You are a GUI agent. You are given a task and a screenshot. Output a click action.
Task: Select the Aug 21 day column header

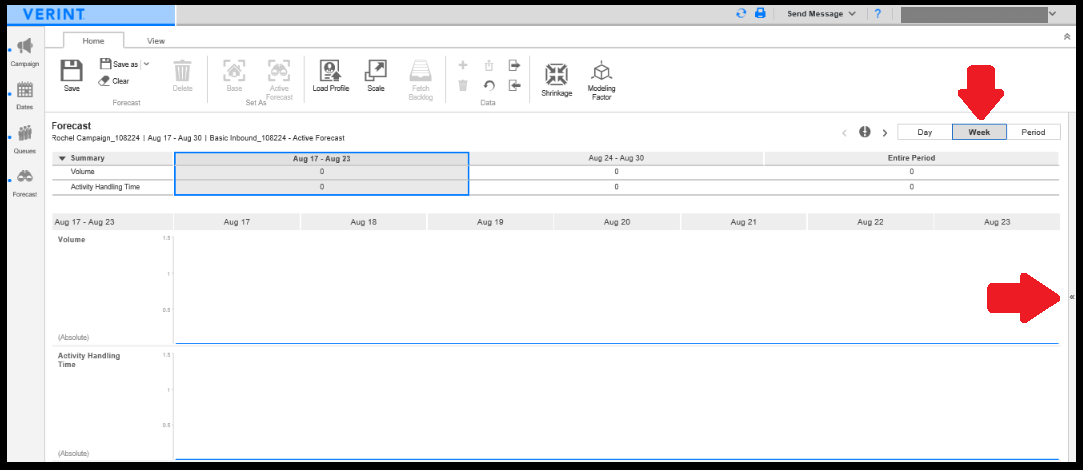pos(743,222)
